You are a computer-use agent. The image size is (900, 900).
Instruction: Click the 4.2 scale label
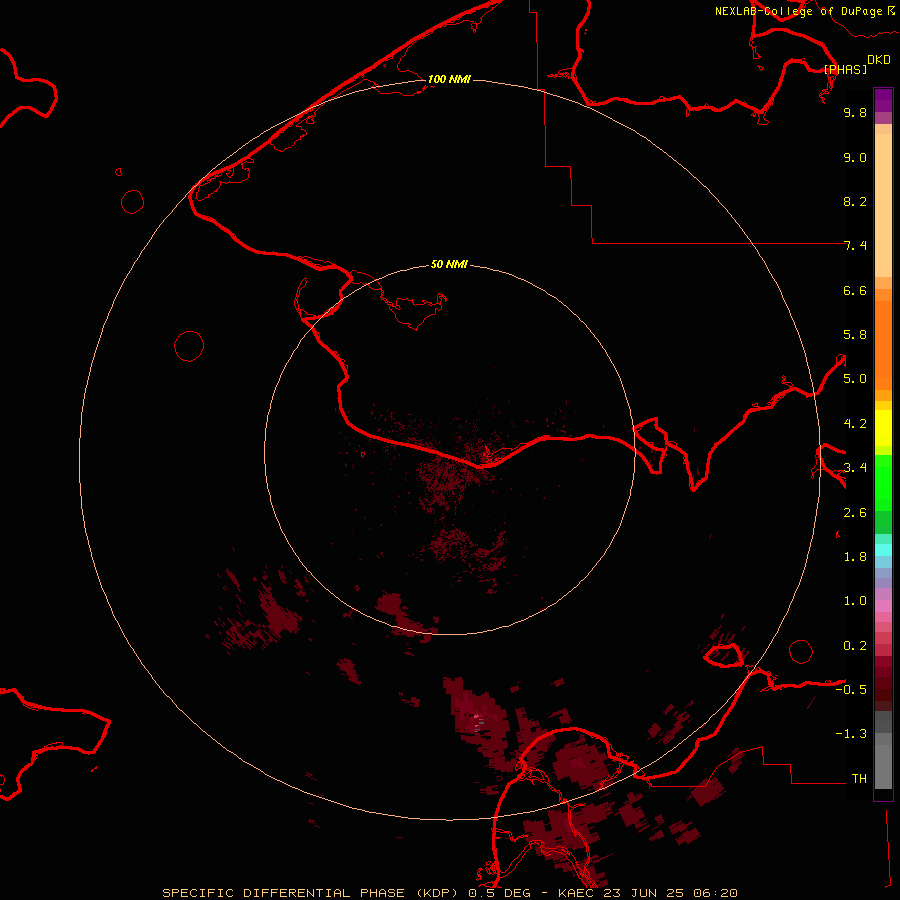855,424
